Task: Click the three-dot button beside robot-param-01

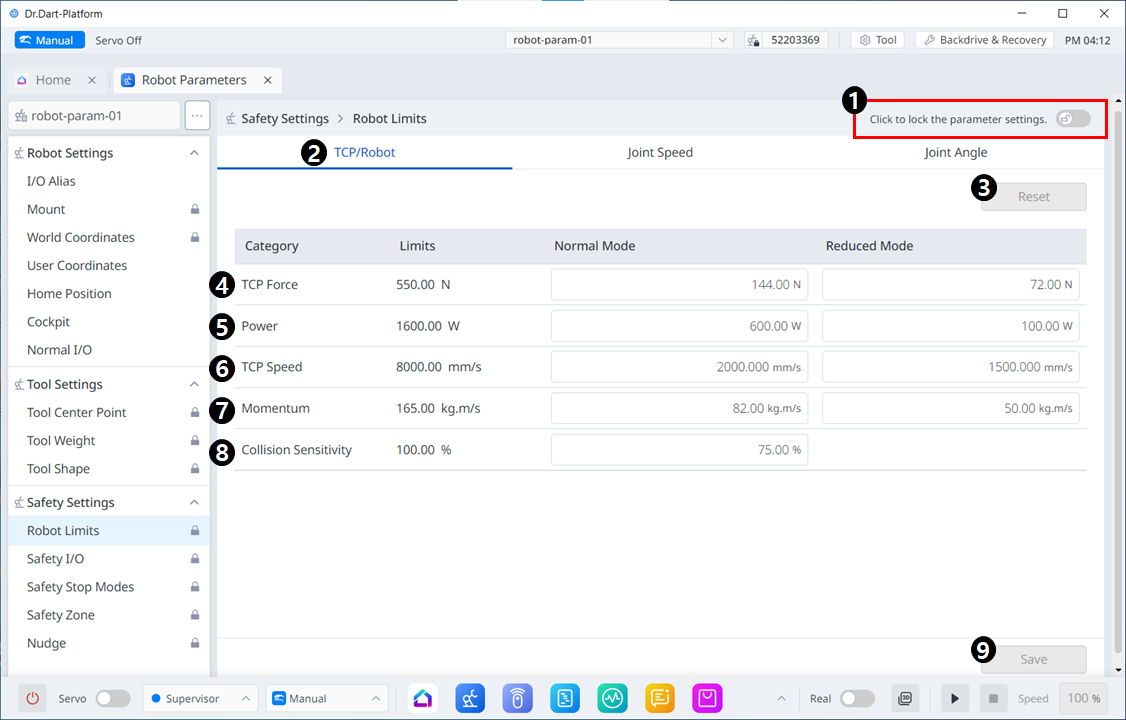Action: (x=197, y=116)
